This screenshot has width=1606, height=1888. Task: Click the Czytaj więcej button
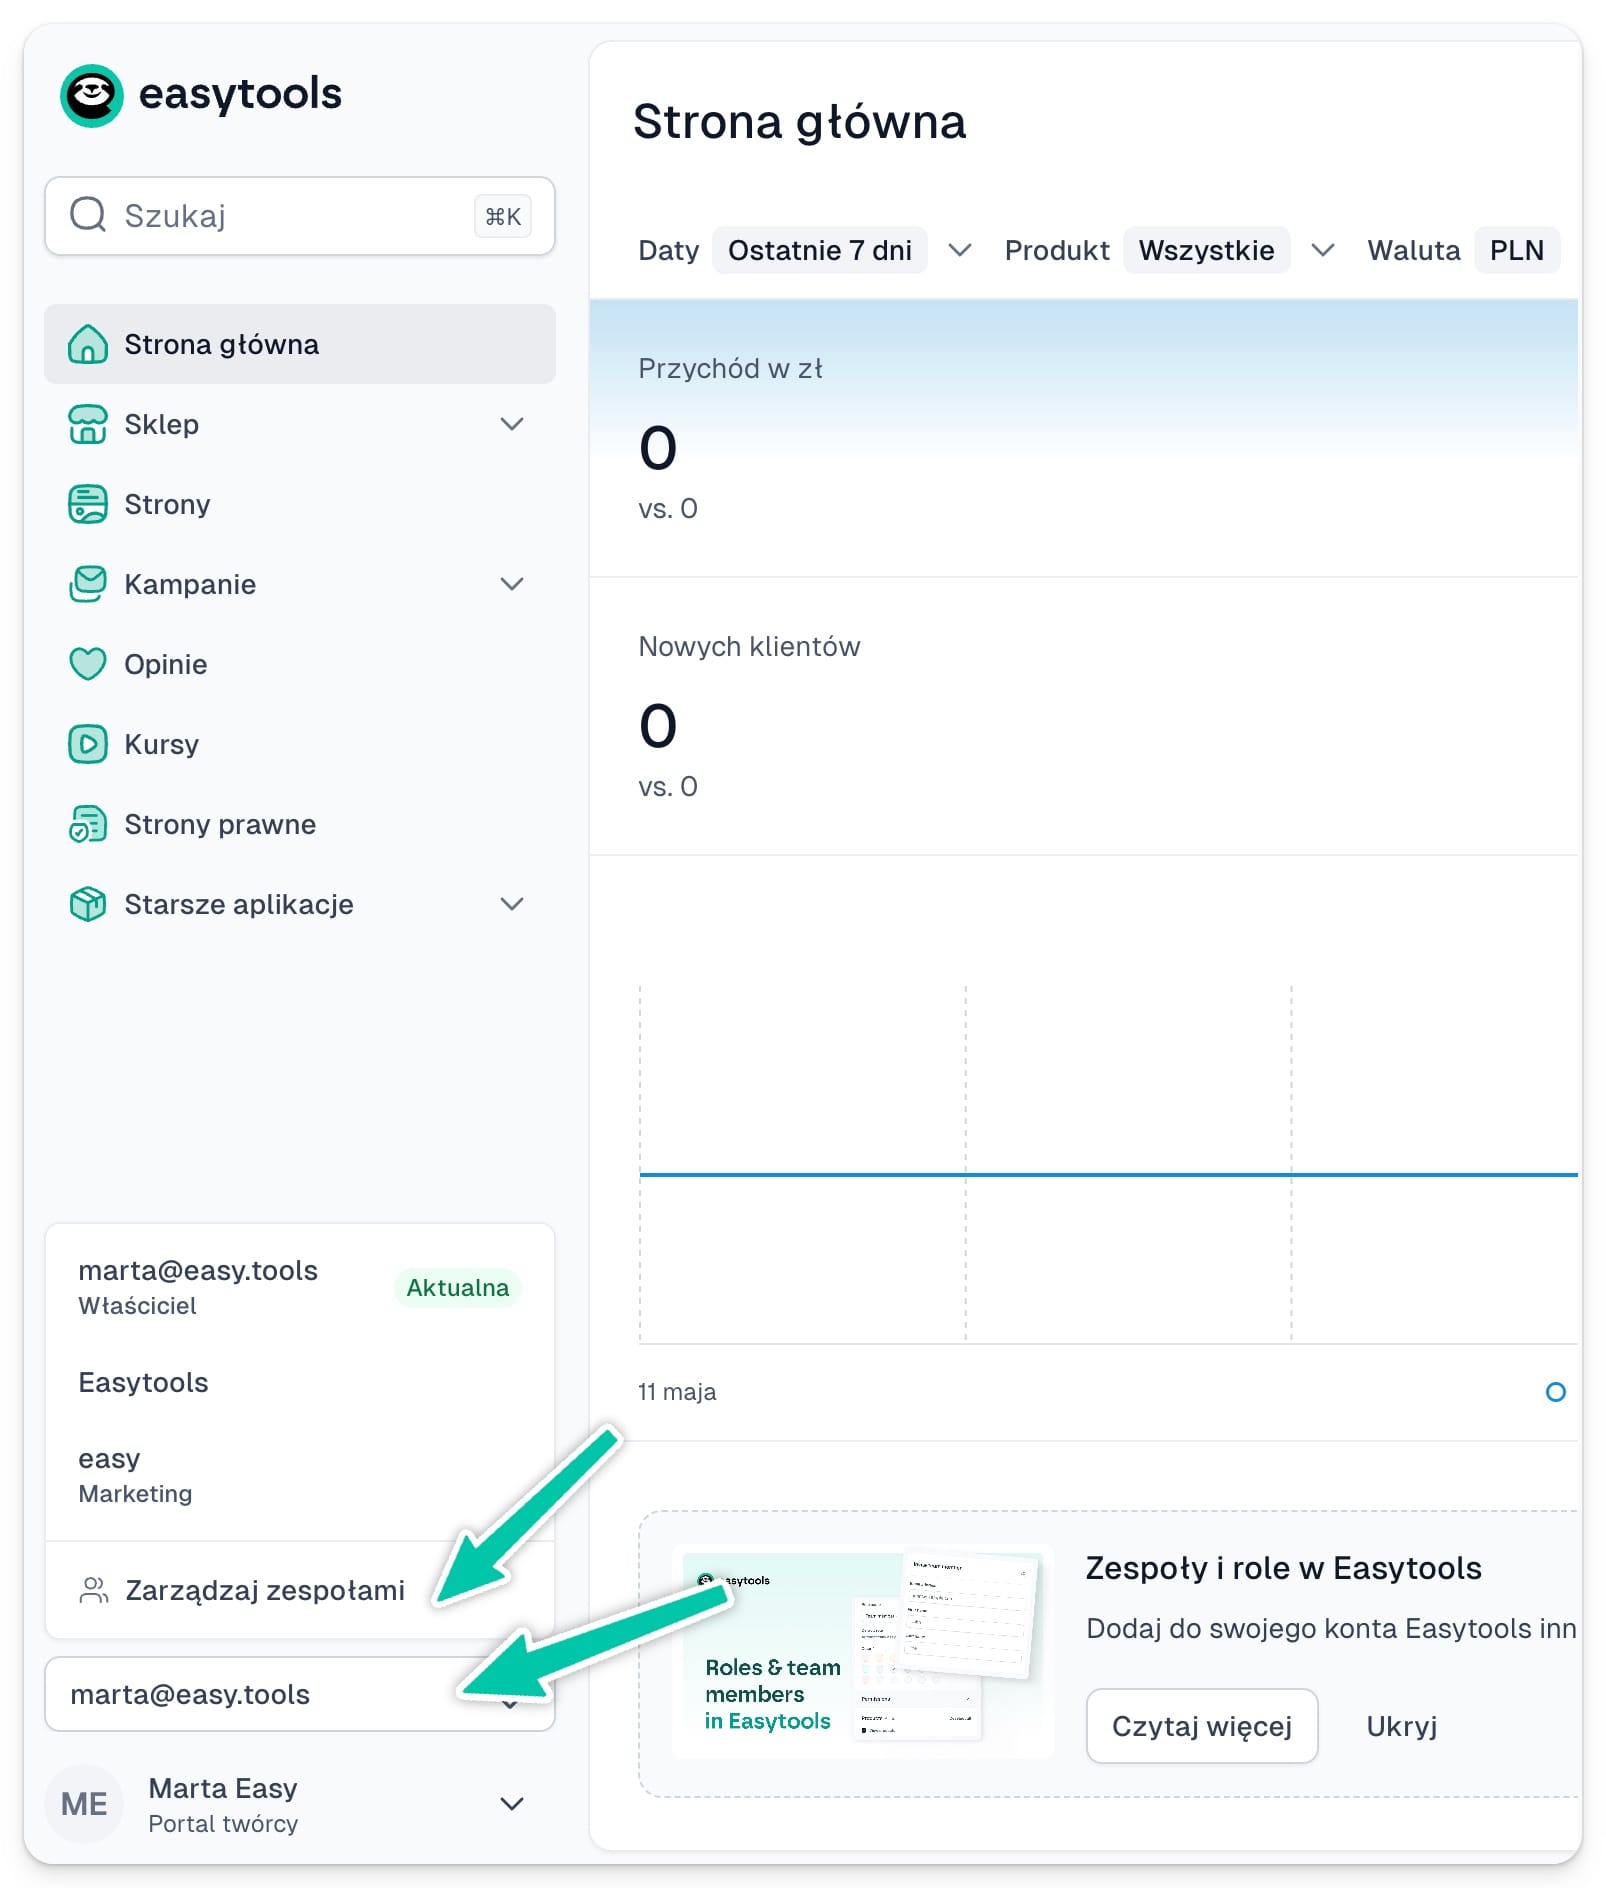(x=1202, y=1726)
